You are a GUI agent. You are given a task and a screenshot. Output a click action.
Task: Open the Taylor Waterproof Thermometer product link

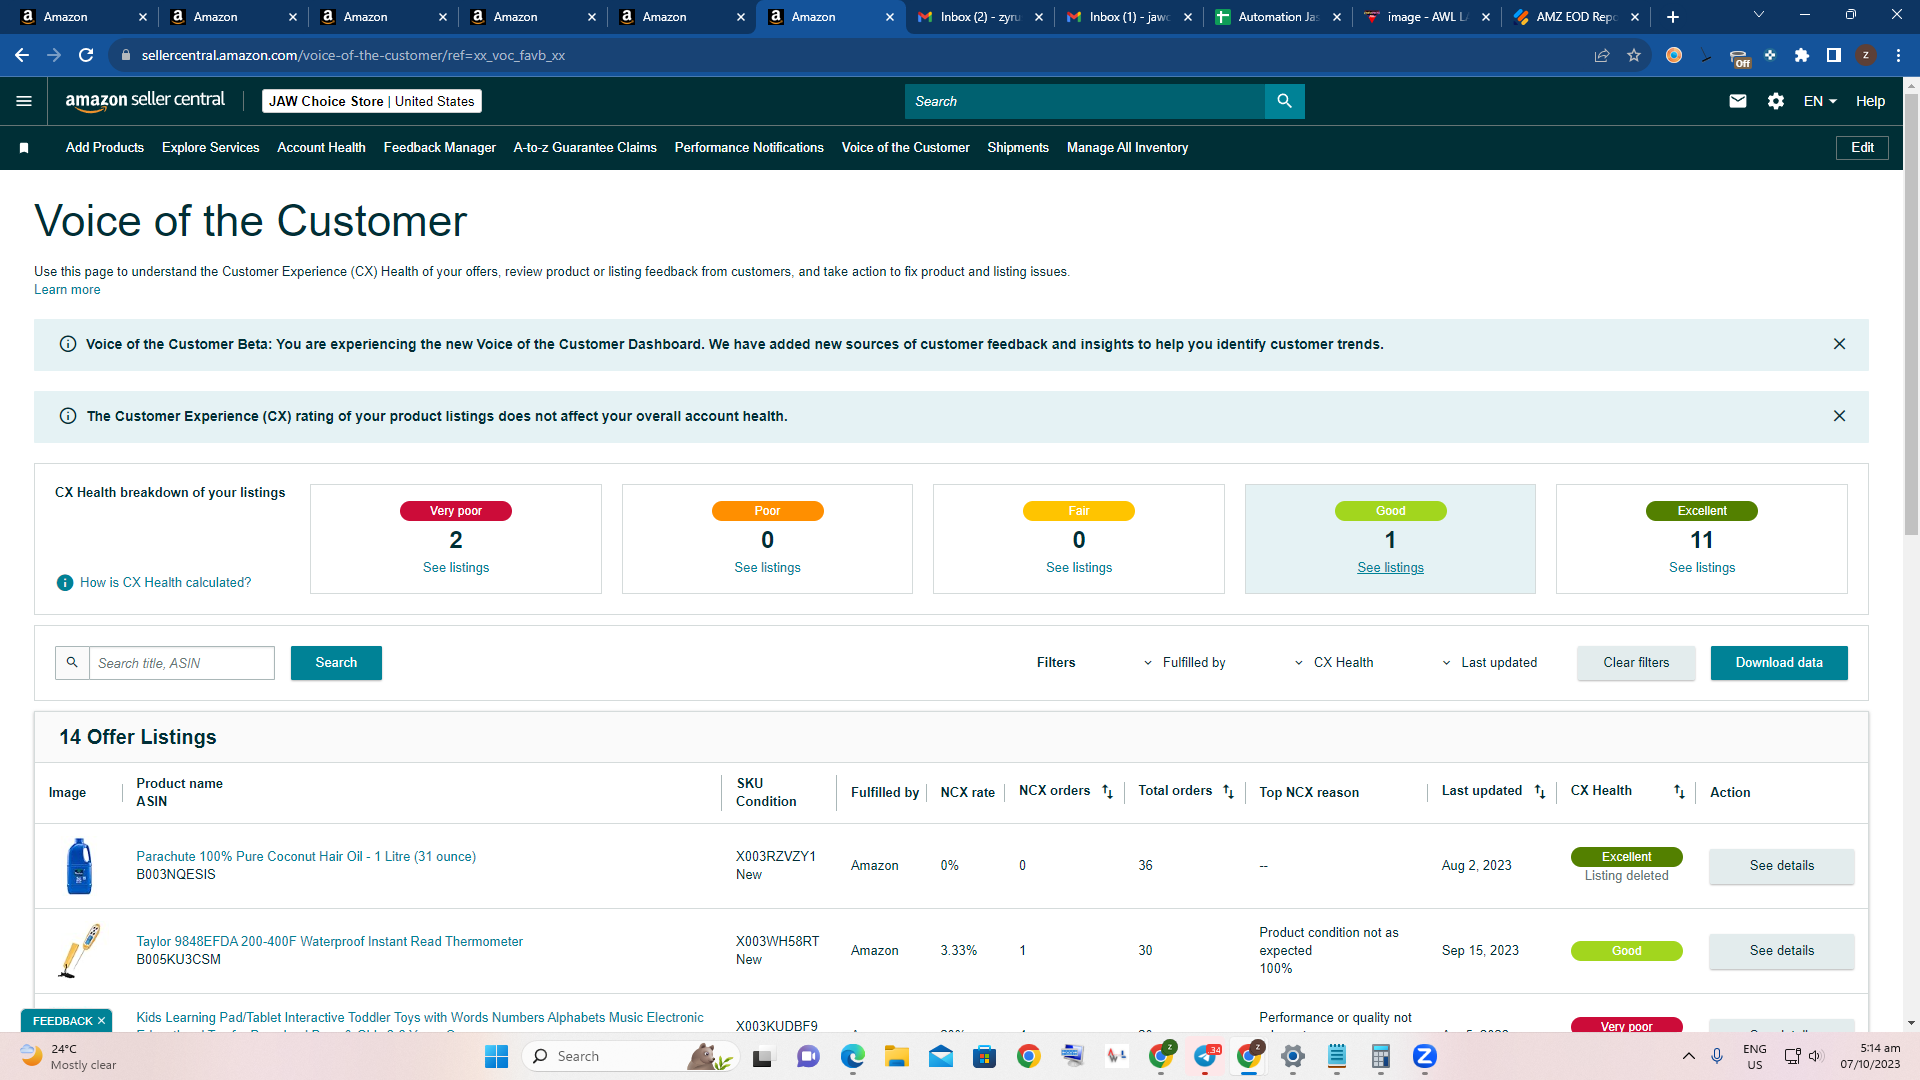pos(329,942)
